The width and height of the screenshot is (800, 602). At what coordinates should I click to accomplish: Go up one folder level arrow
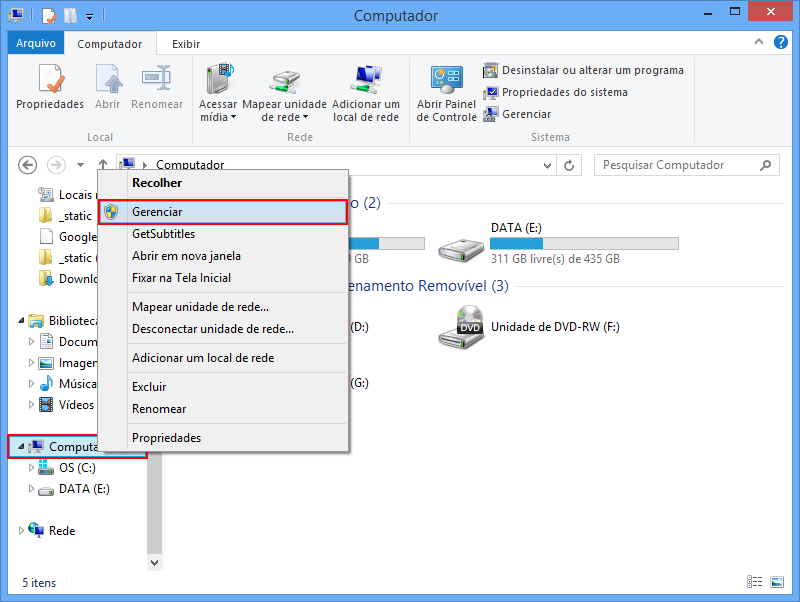(x=103, y=165)
